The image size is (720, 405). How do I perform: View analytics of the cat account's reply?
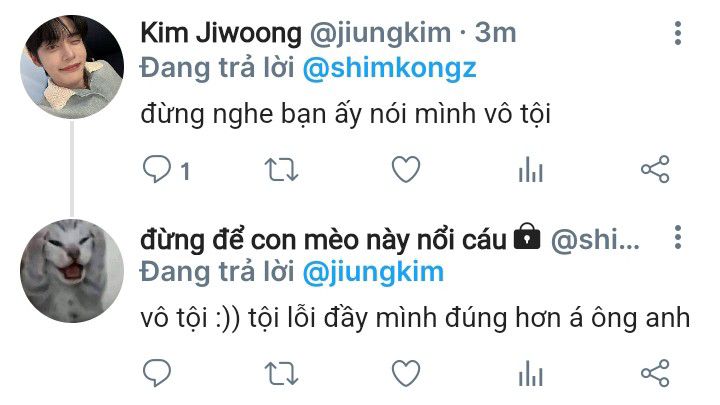click(530, 373)
